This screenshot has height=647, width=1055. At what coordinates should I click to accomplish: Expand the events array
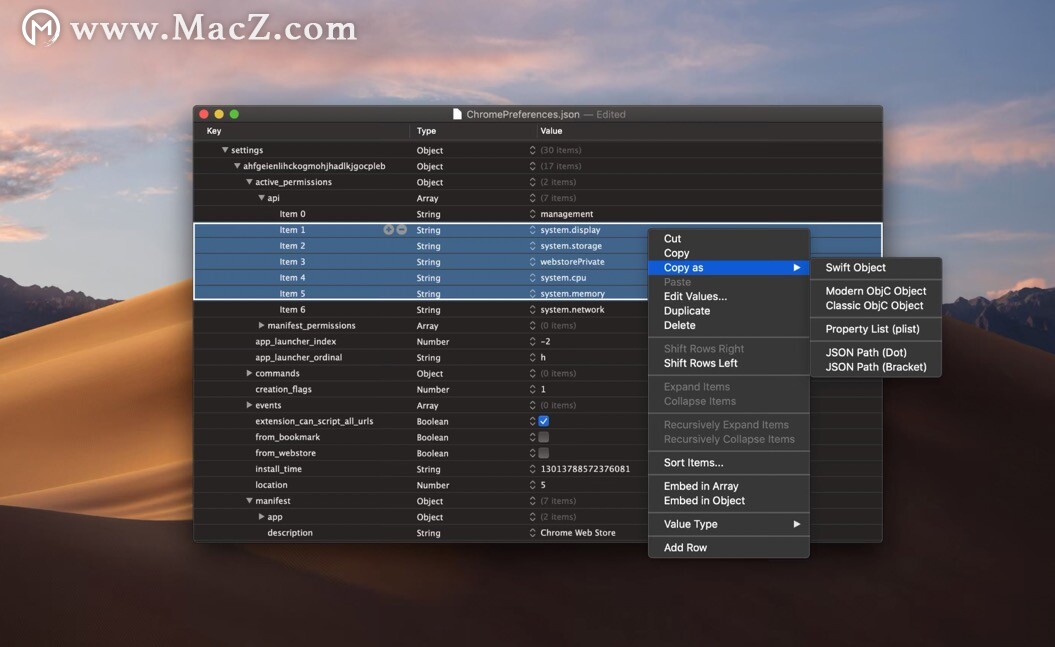click(249, 405)
